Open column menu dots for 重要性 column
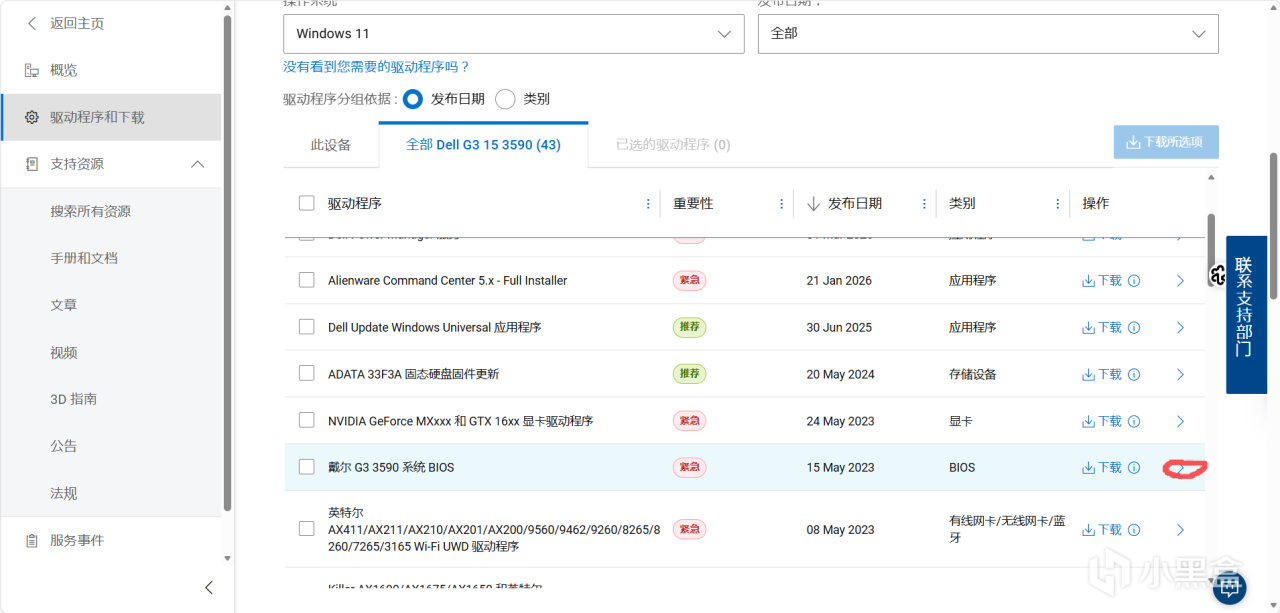The width and height of the screenshot is (1280, 613). (x=781, y=203)
